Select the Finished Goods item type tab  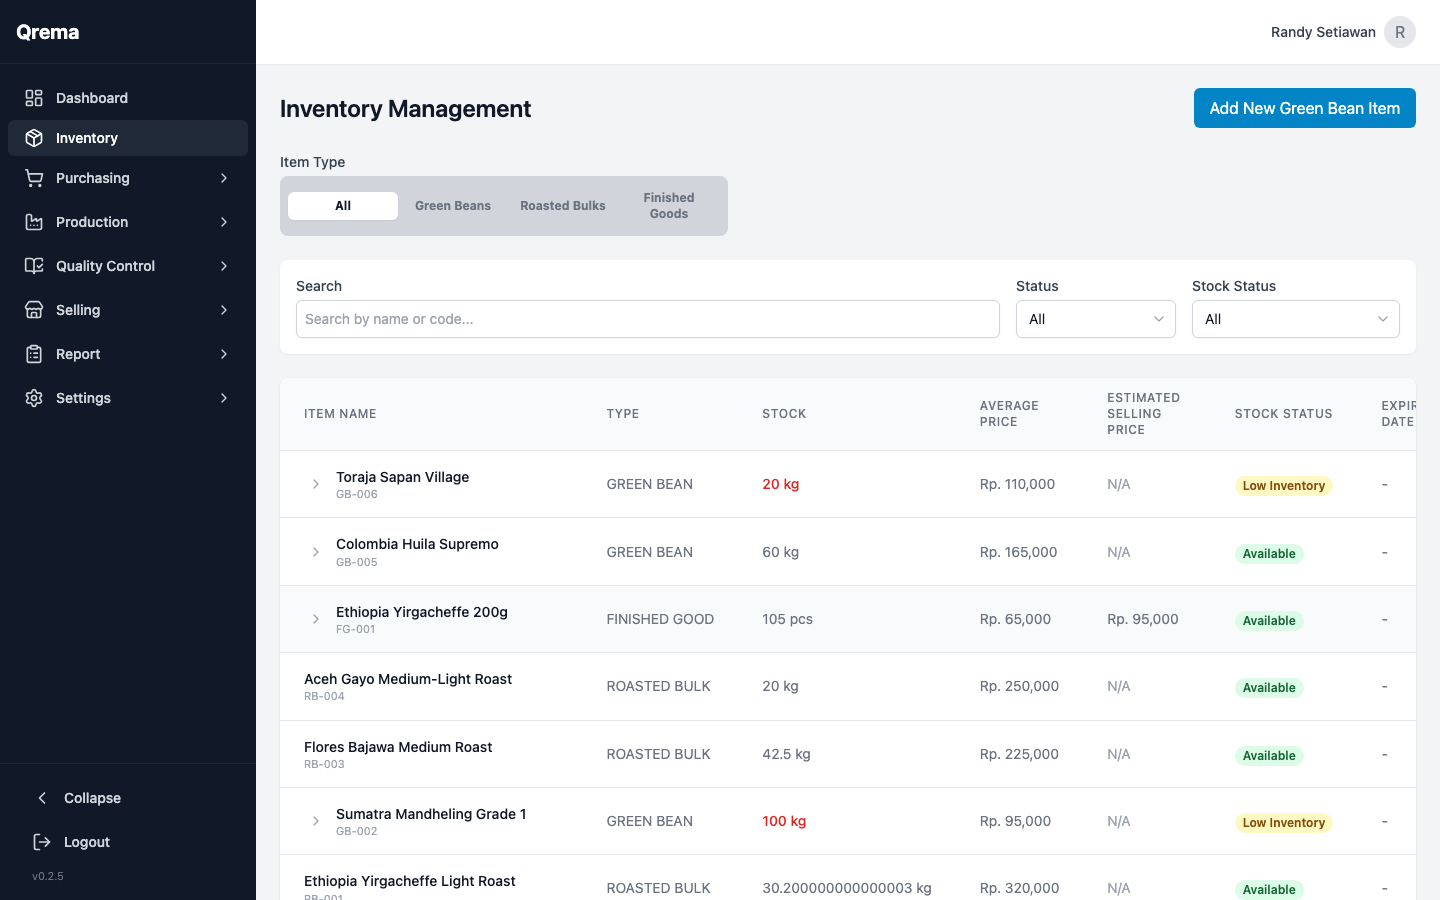tap(668, 205)
